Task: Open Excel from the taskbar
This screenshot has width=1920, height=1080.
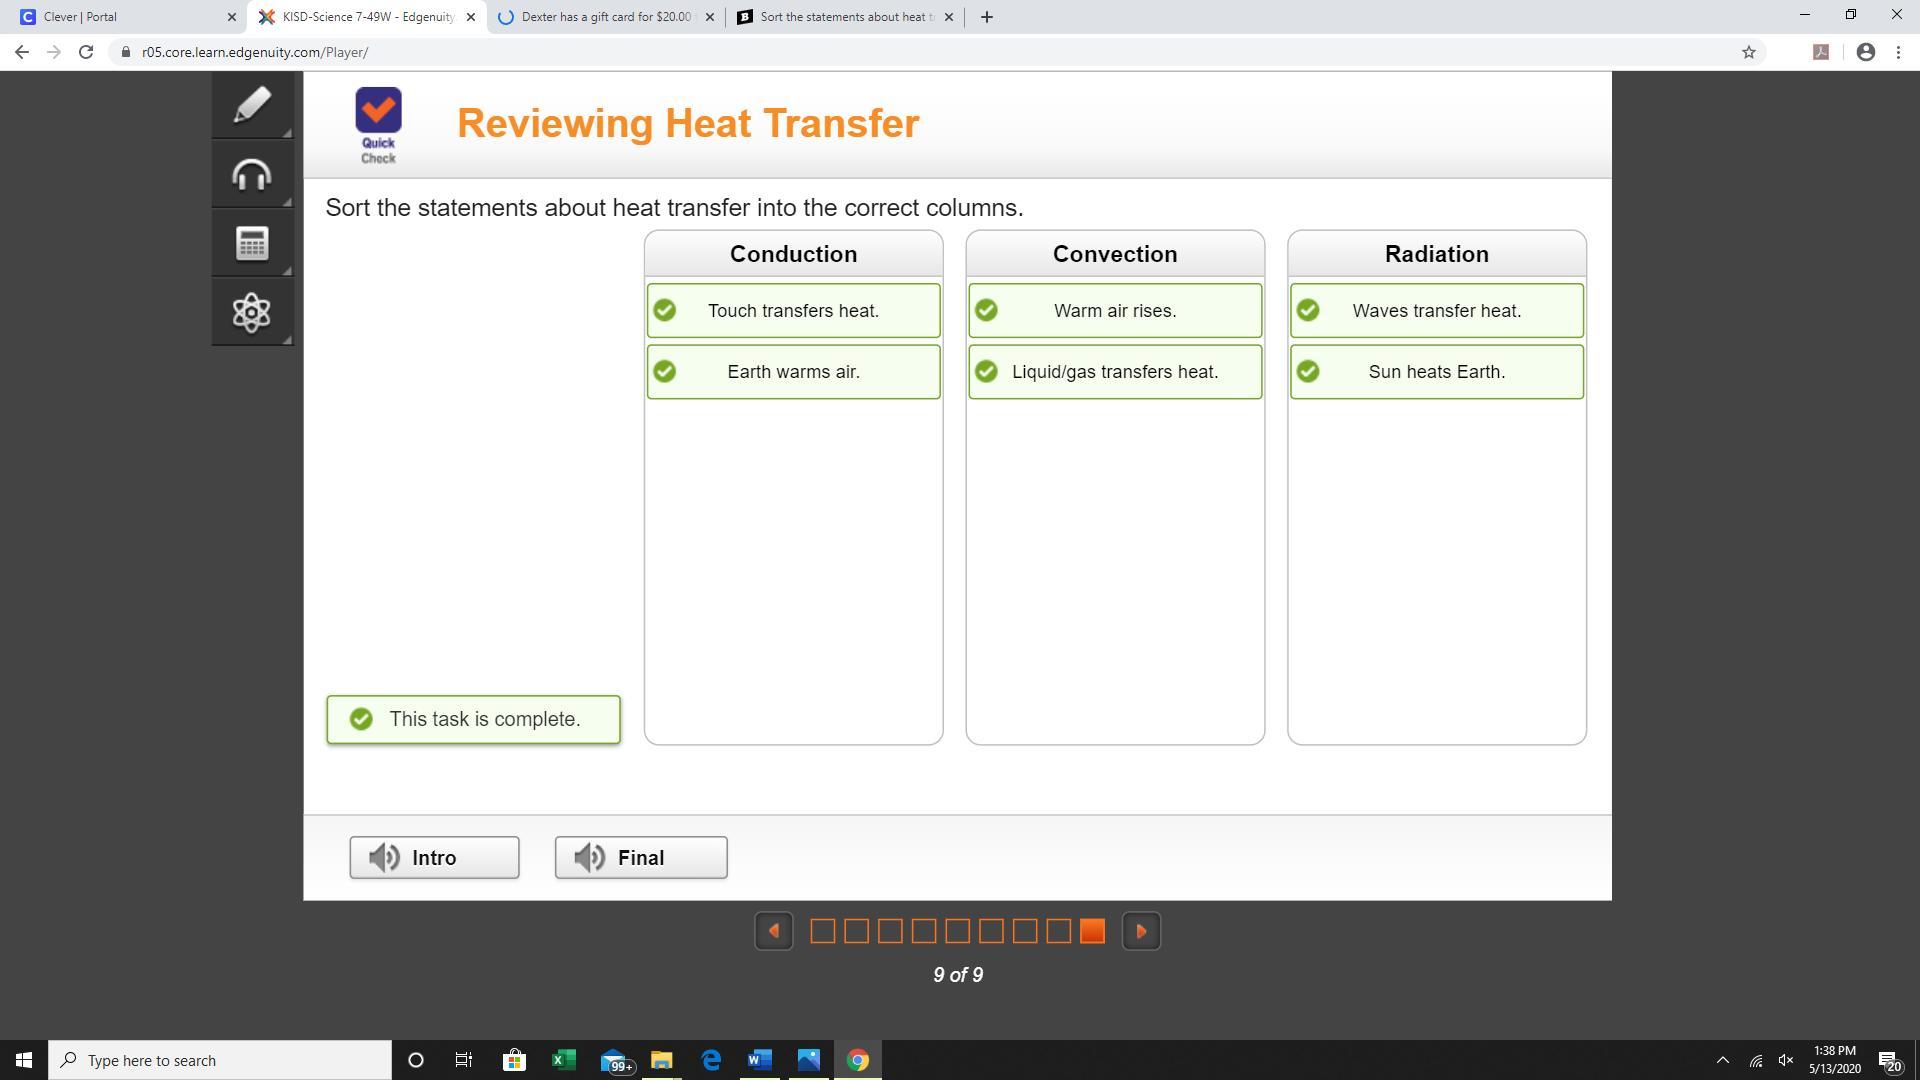Action: (563, 1060)
